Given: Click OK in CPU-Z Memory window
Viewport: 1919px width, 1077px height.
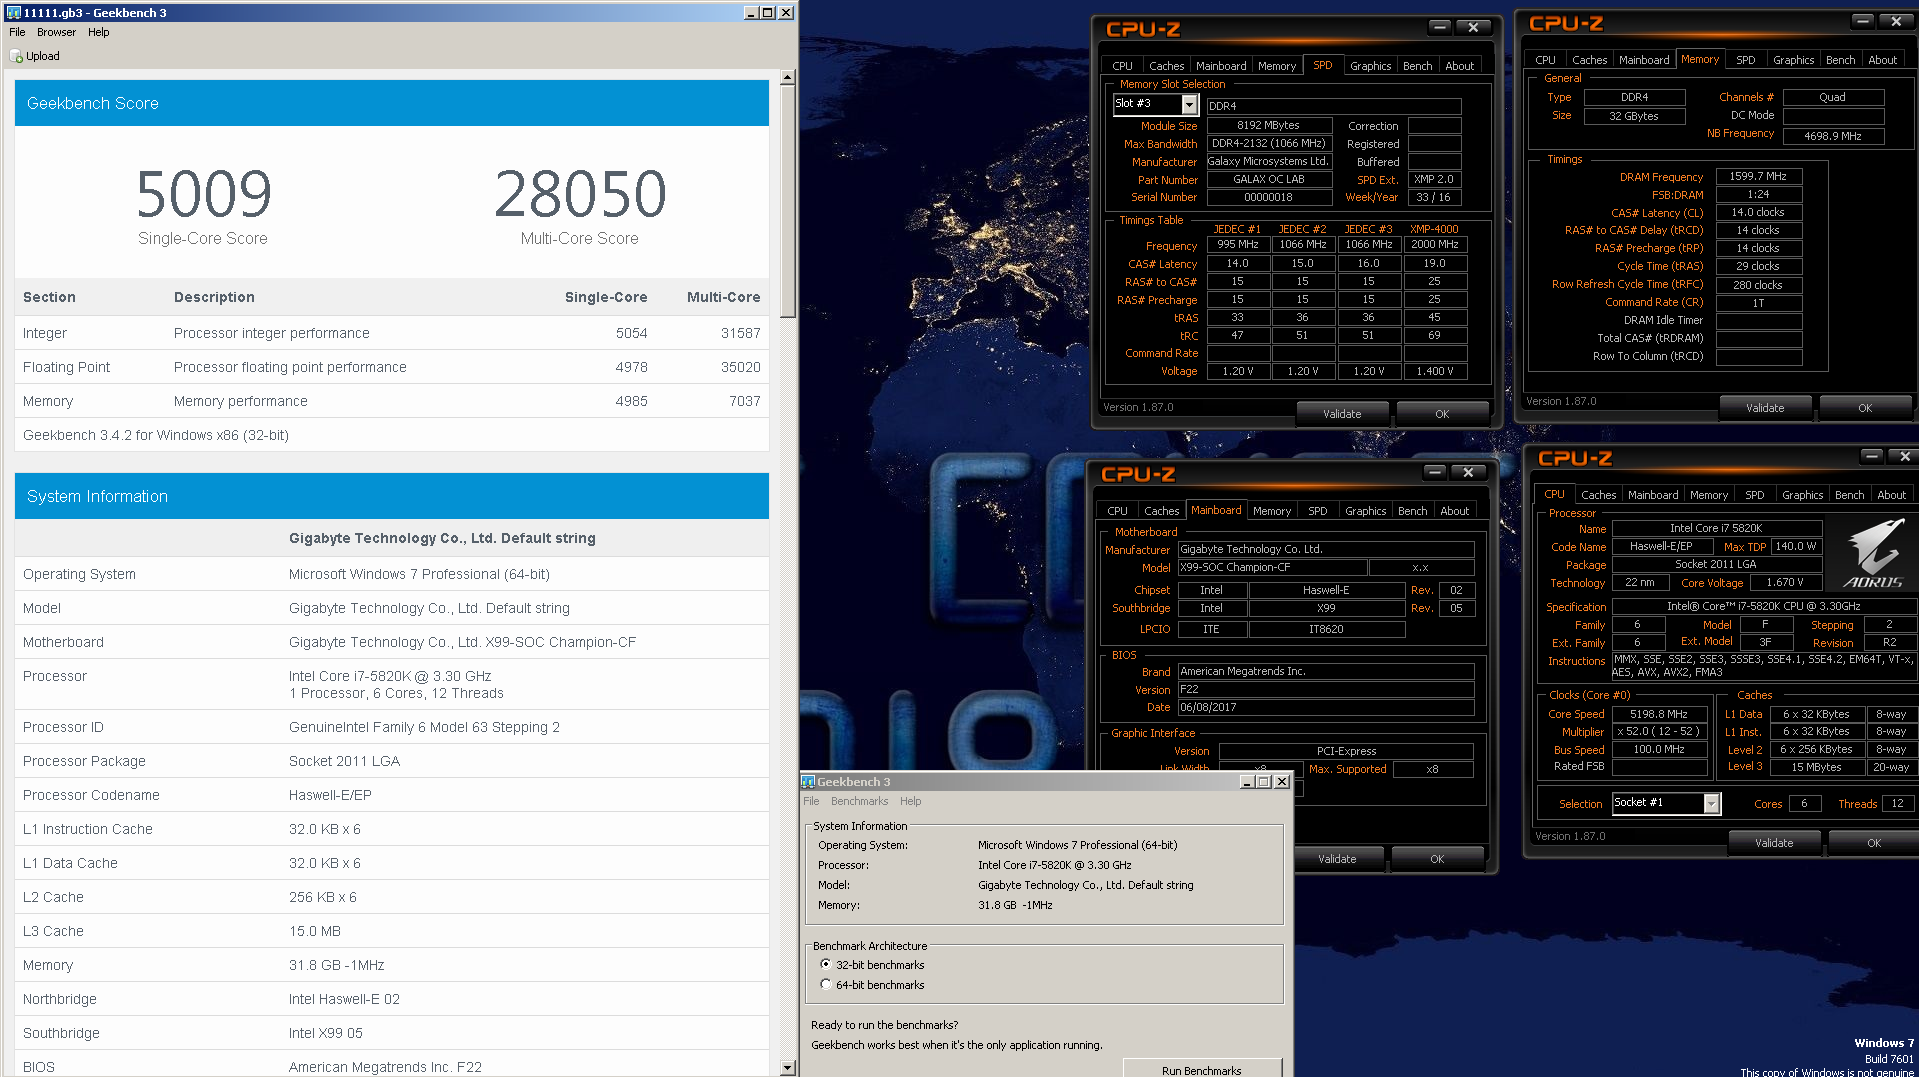Looking at the screenshot, I should point(1864,408).
